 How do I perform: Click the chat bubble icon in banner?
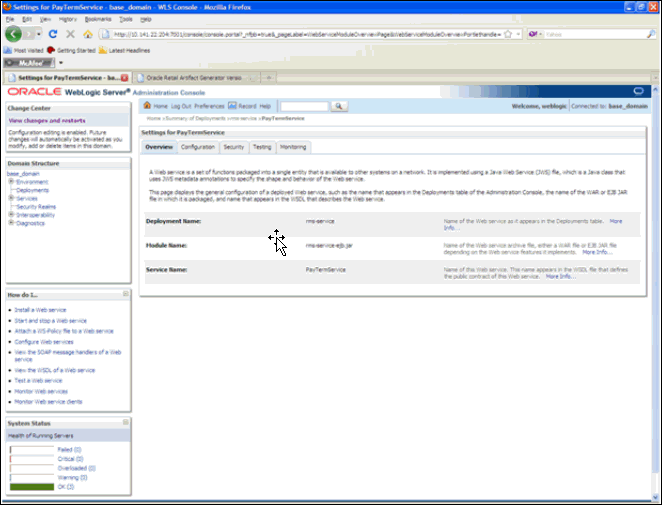(638, 92)
